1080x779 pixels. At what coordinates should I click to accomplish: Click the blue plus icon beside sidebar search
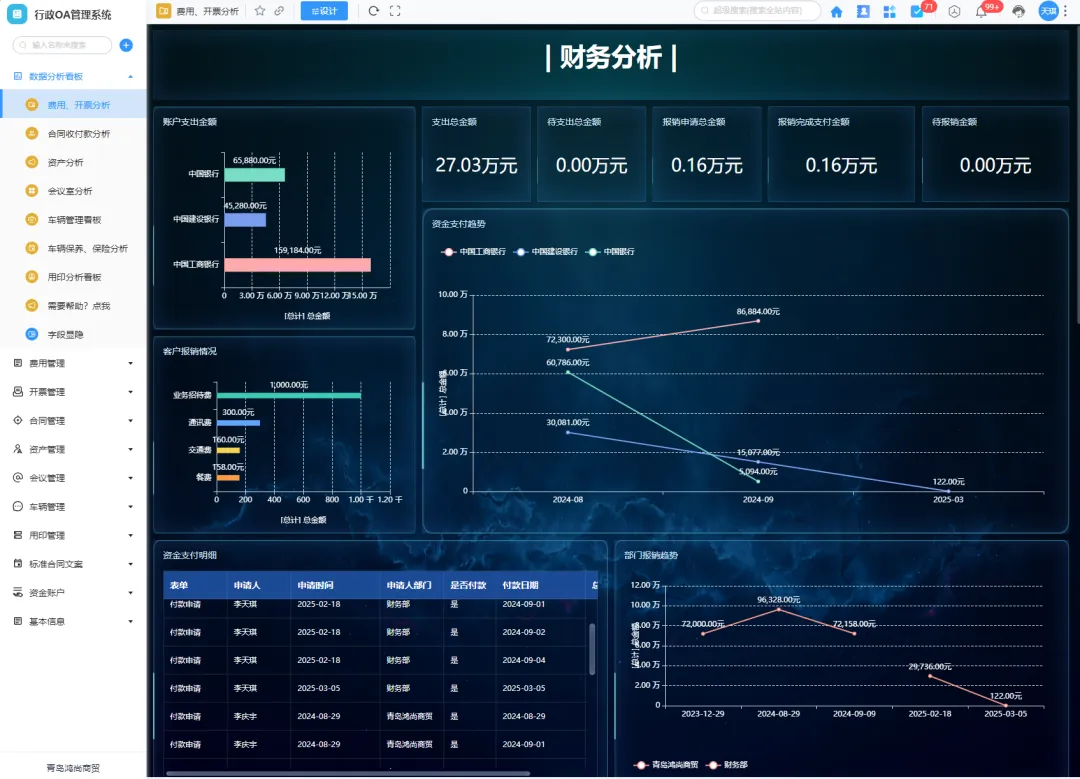[x=126, y=45]
